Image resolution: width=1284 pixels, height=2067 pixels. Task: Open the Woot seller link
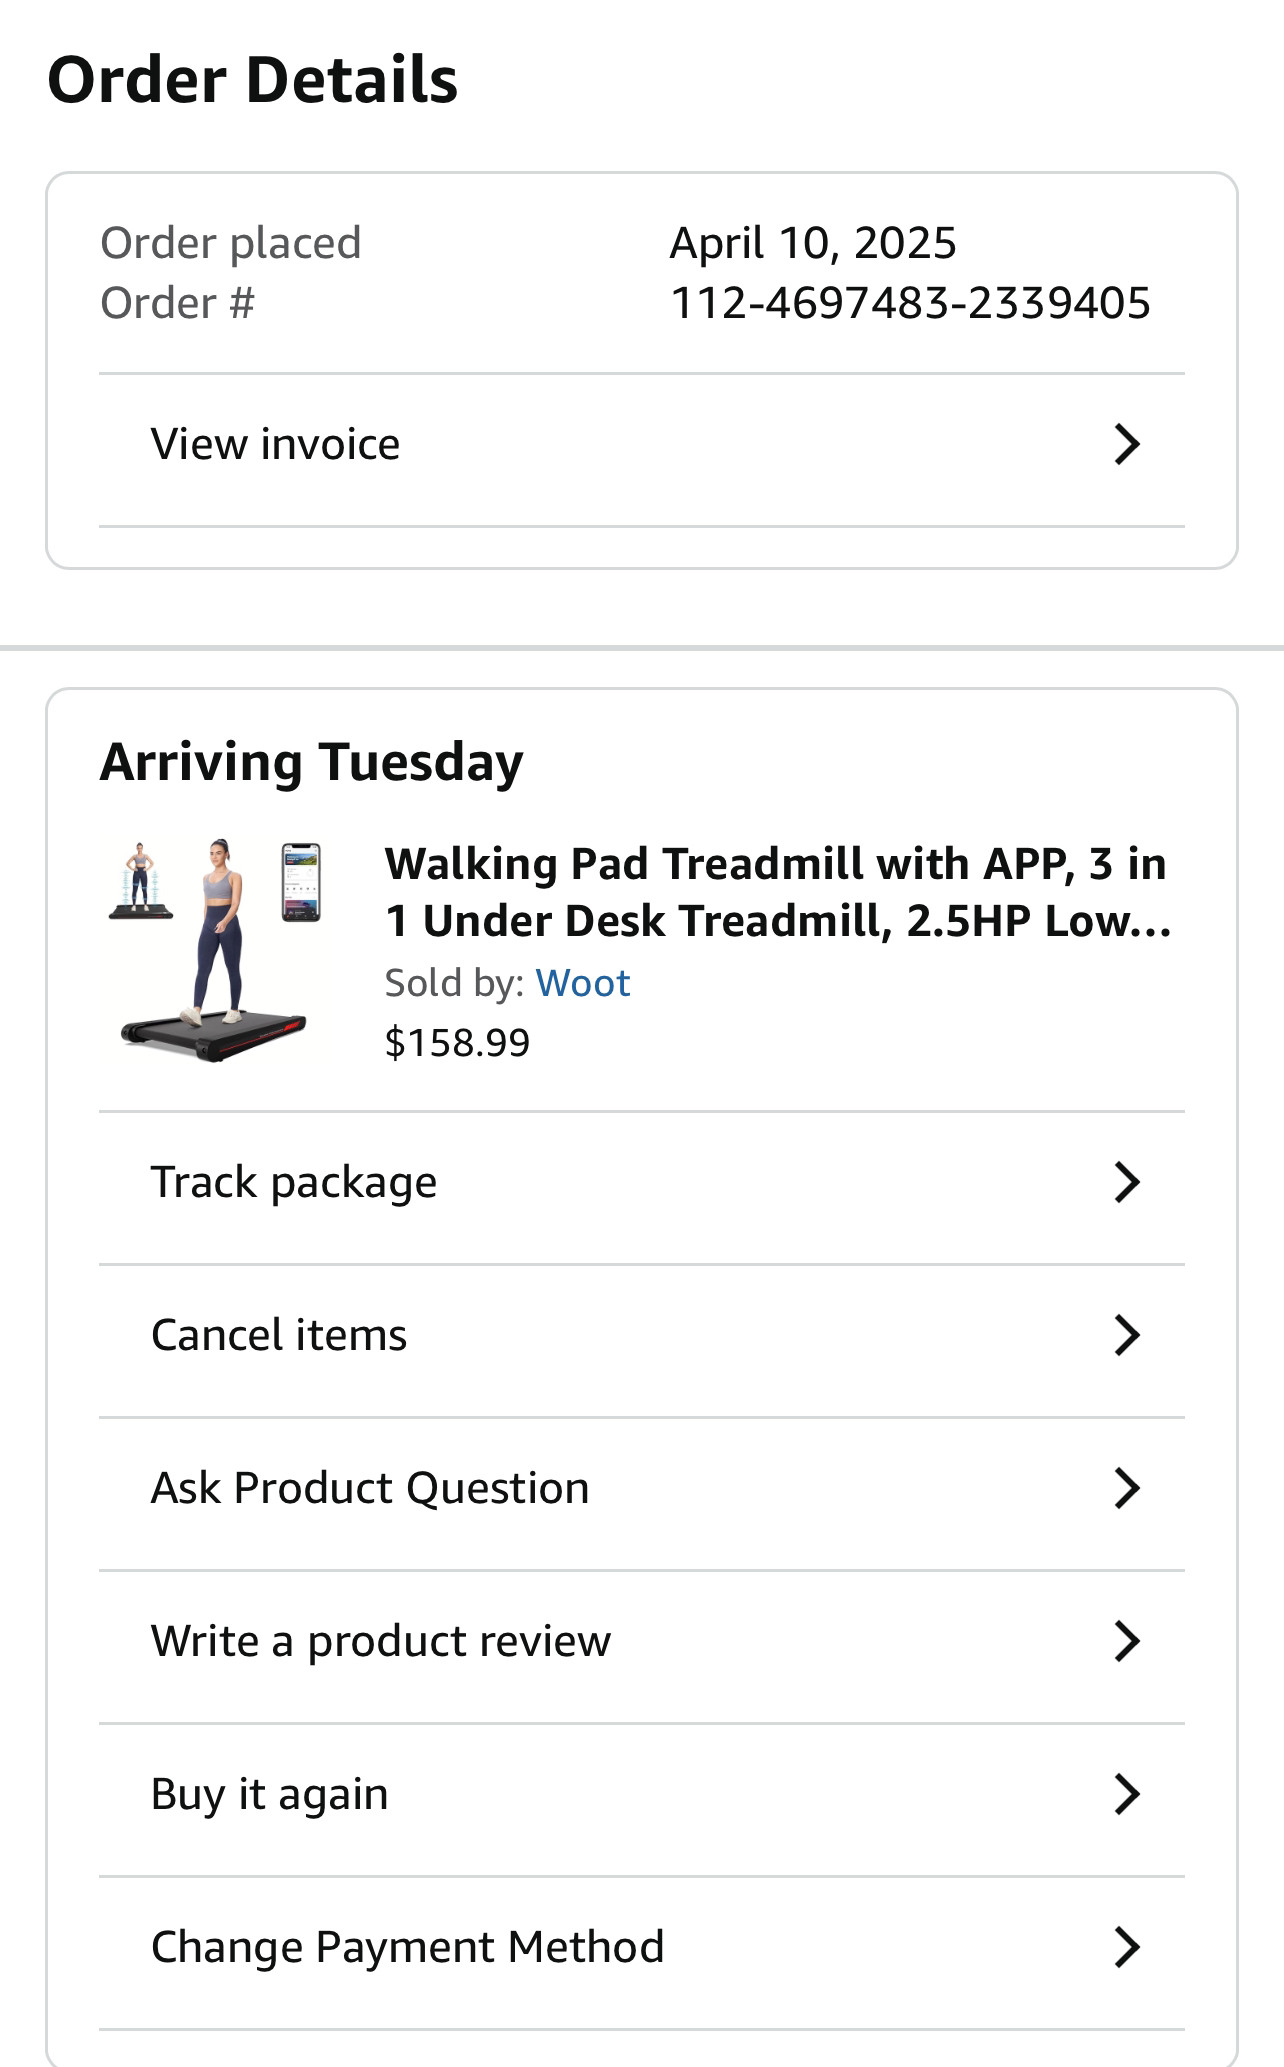coord(583,983)
